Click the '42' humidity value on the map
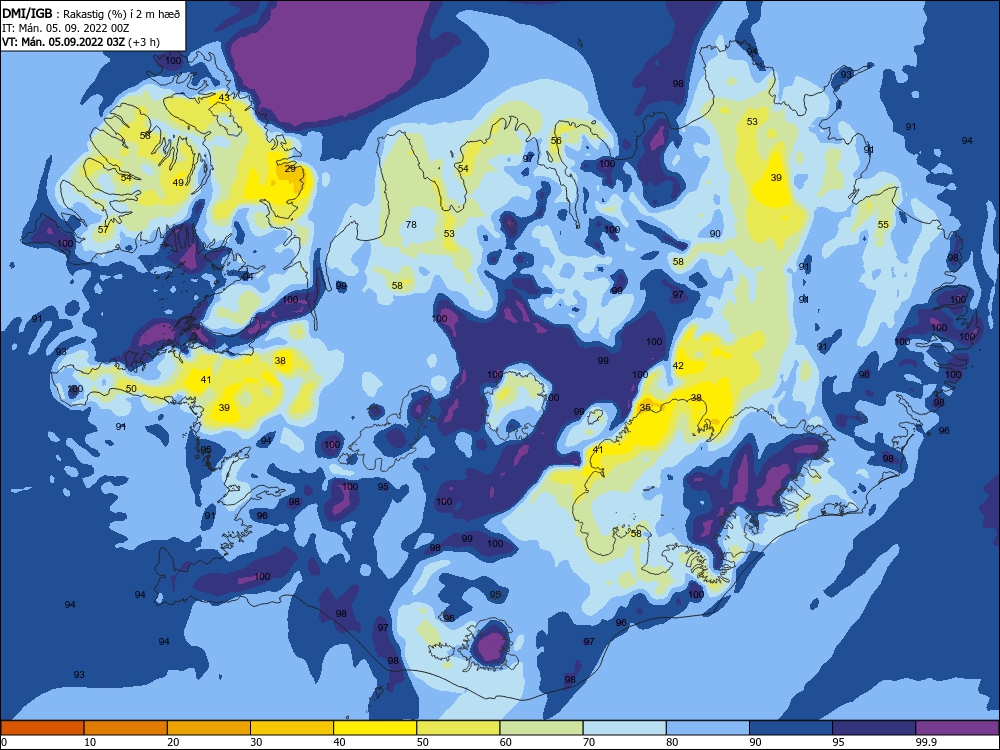Viewport: 1000px width, 750px height. [678, 366]
